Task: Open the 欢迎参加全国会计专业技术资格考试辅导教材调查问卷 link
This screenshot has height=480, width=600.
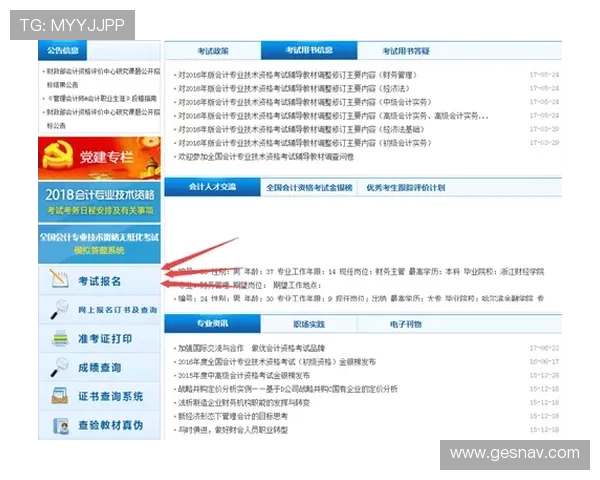Action: [266, 157]
